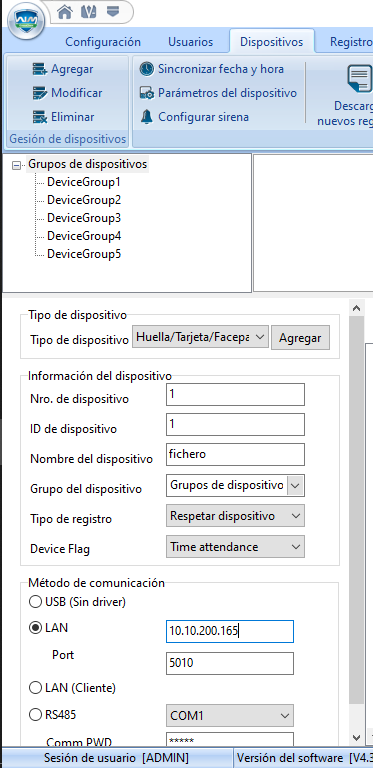This screenshot has height=768, width=373.
Task: Click the scroll down arrow of form scrollbar
Action: pos(357,737)
